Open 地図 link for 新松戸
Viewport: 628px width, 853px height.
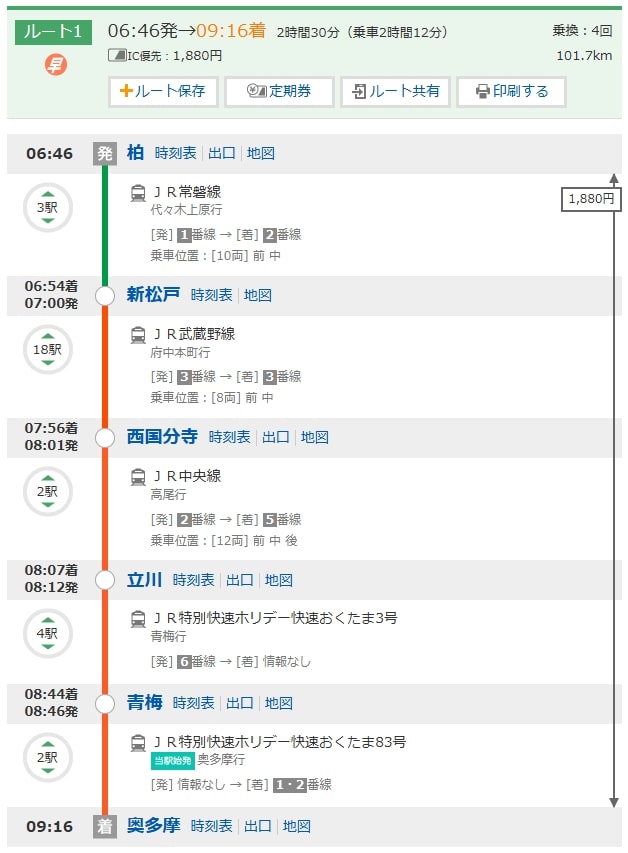point(258,295)
